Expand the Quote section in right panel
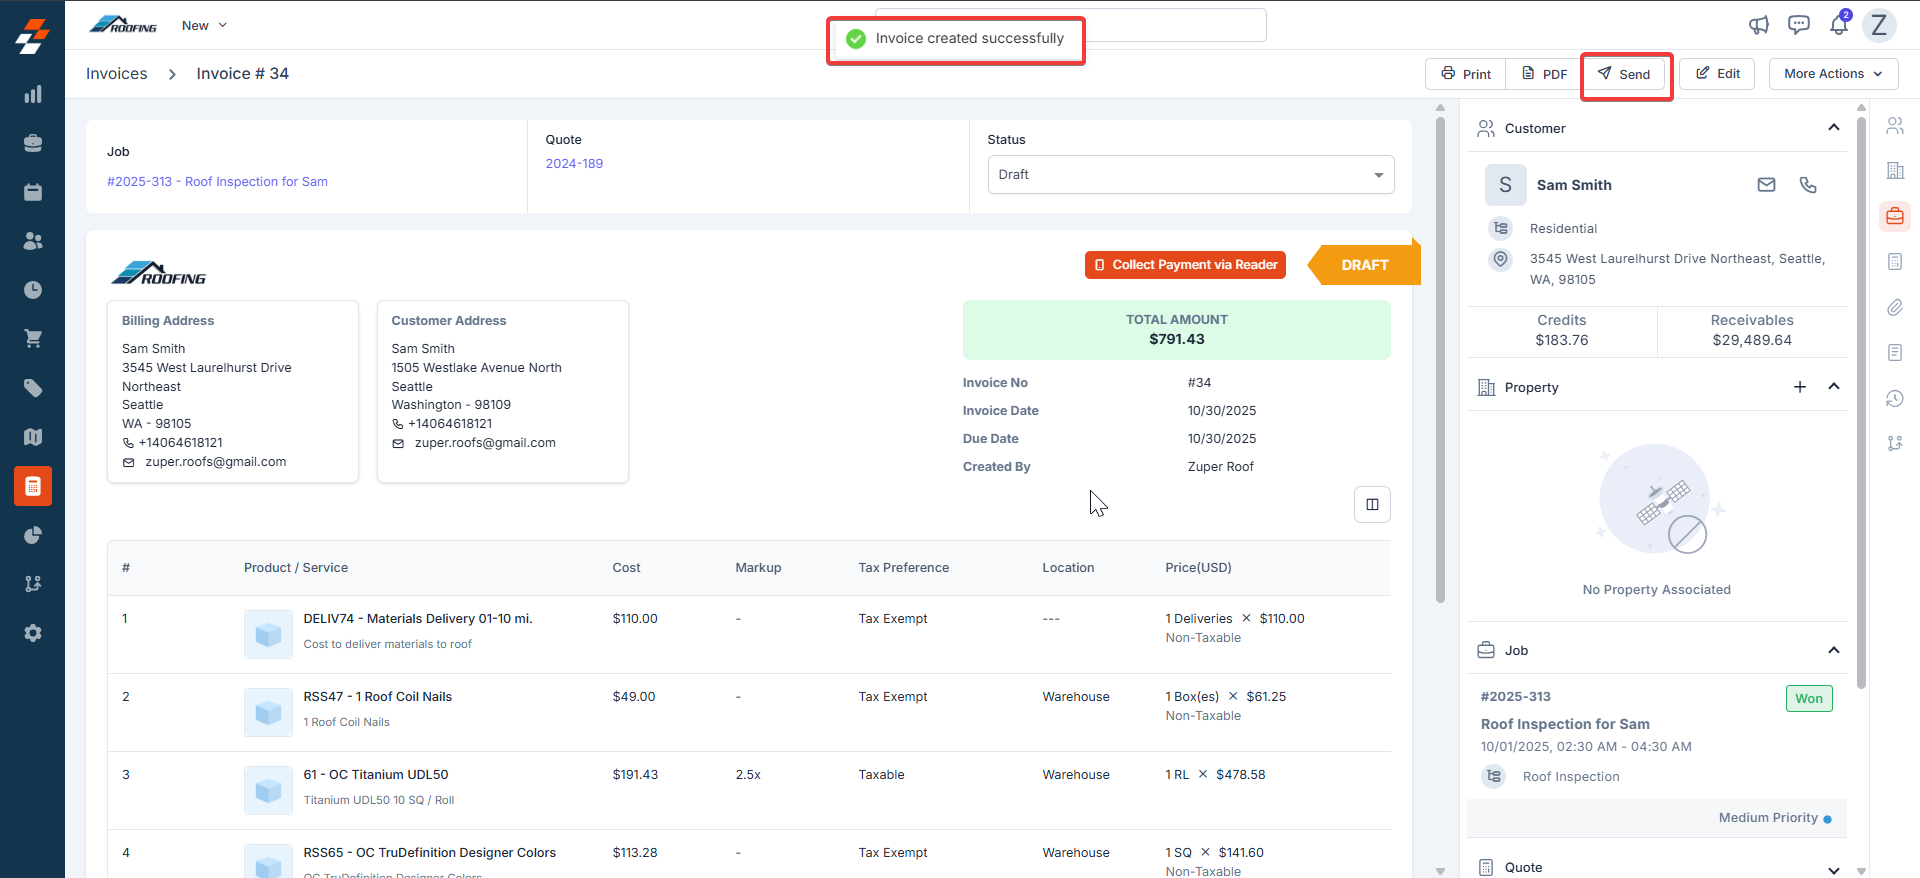This screenshot has height=878, width=1920. point(1834,869)
